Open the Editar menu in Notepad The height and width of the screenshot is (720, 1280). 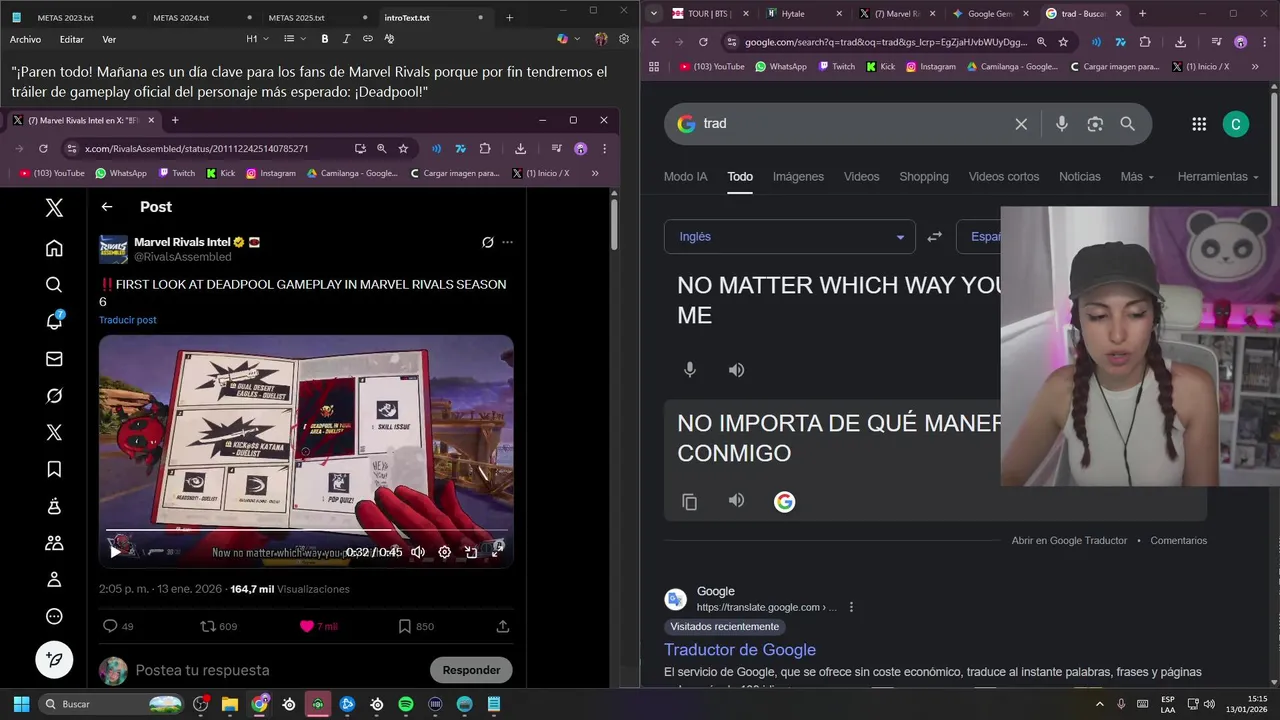(71, 39)
